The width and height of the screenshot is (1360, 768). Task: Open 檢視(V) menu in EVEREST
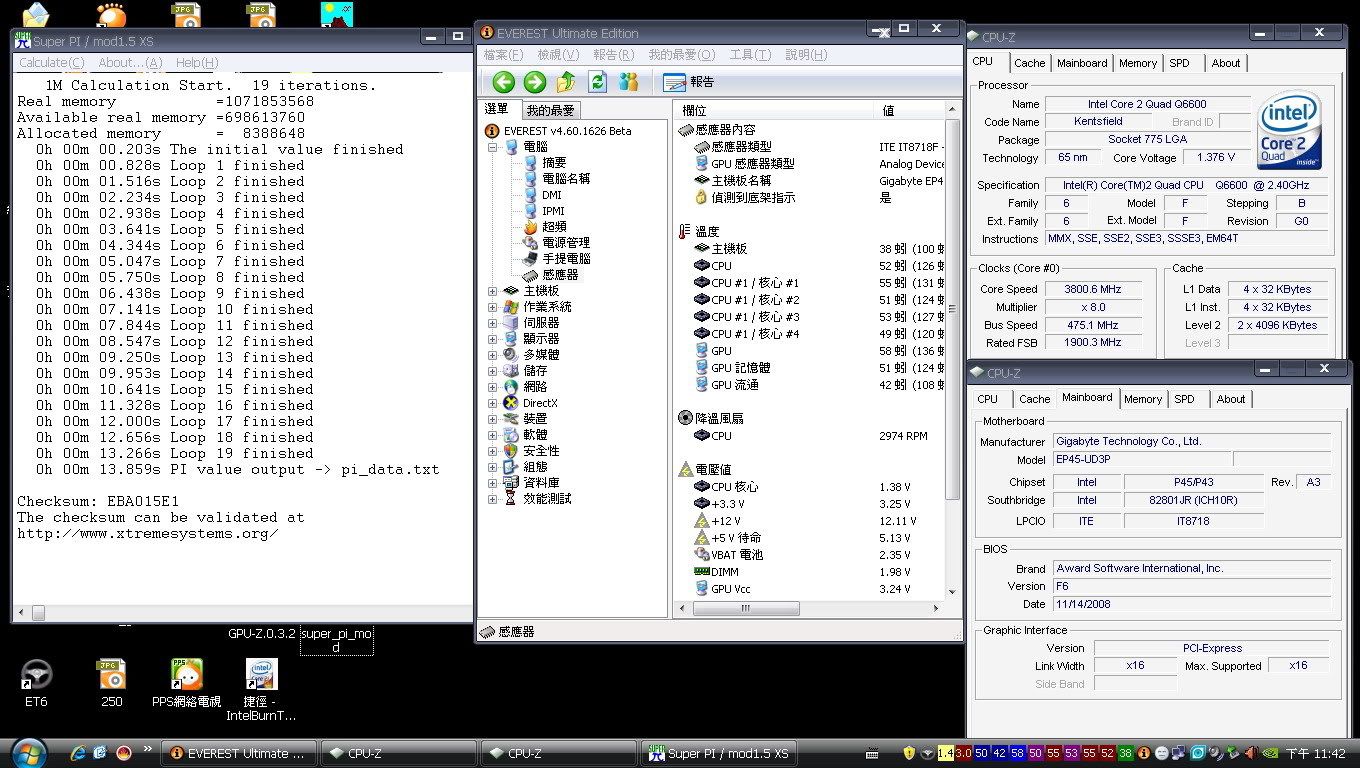[x=558, y=55]
